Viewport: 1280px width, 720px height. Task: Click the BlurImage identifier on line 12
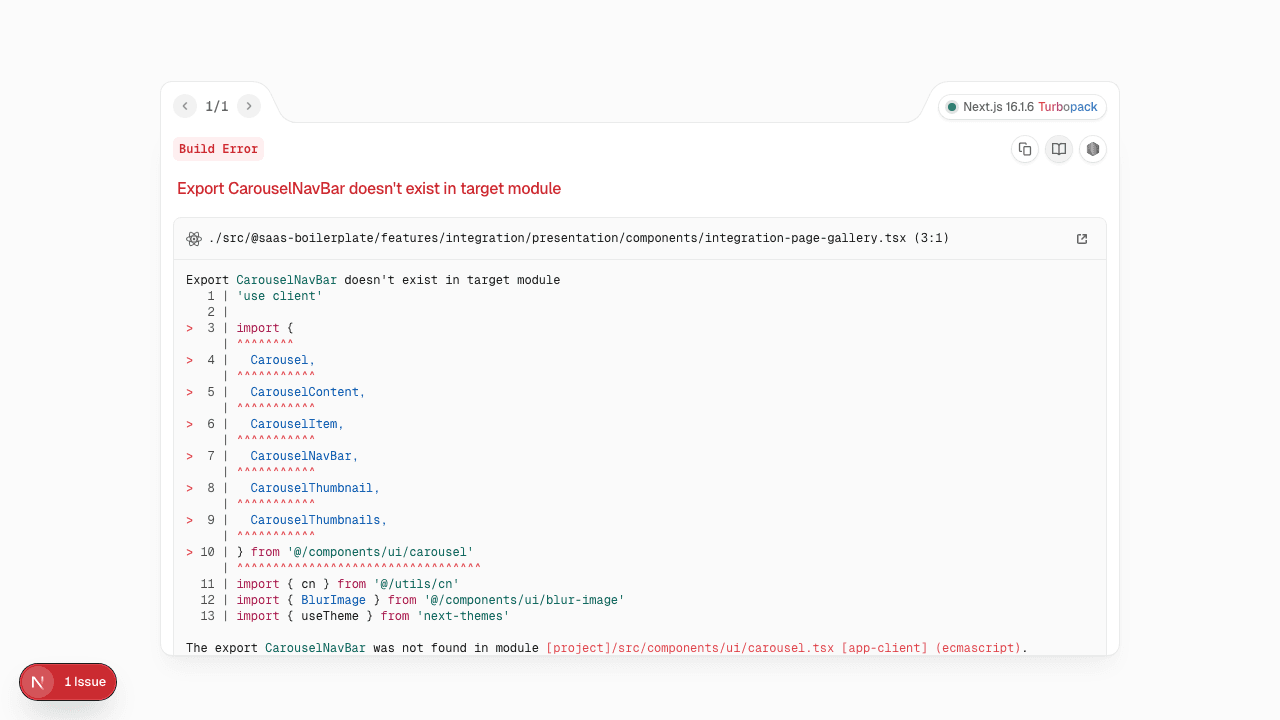[x=333, y=600]
